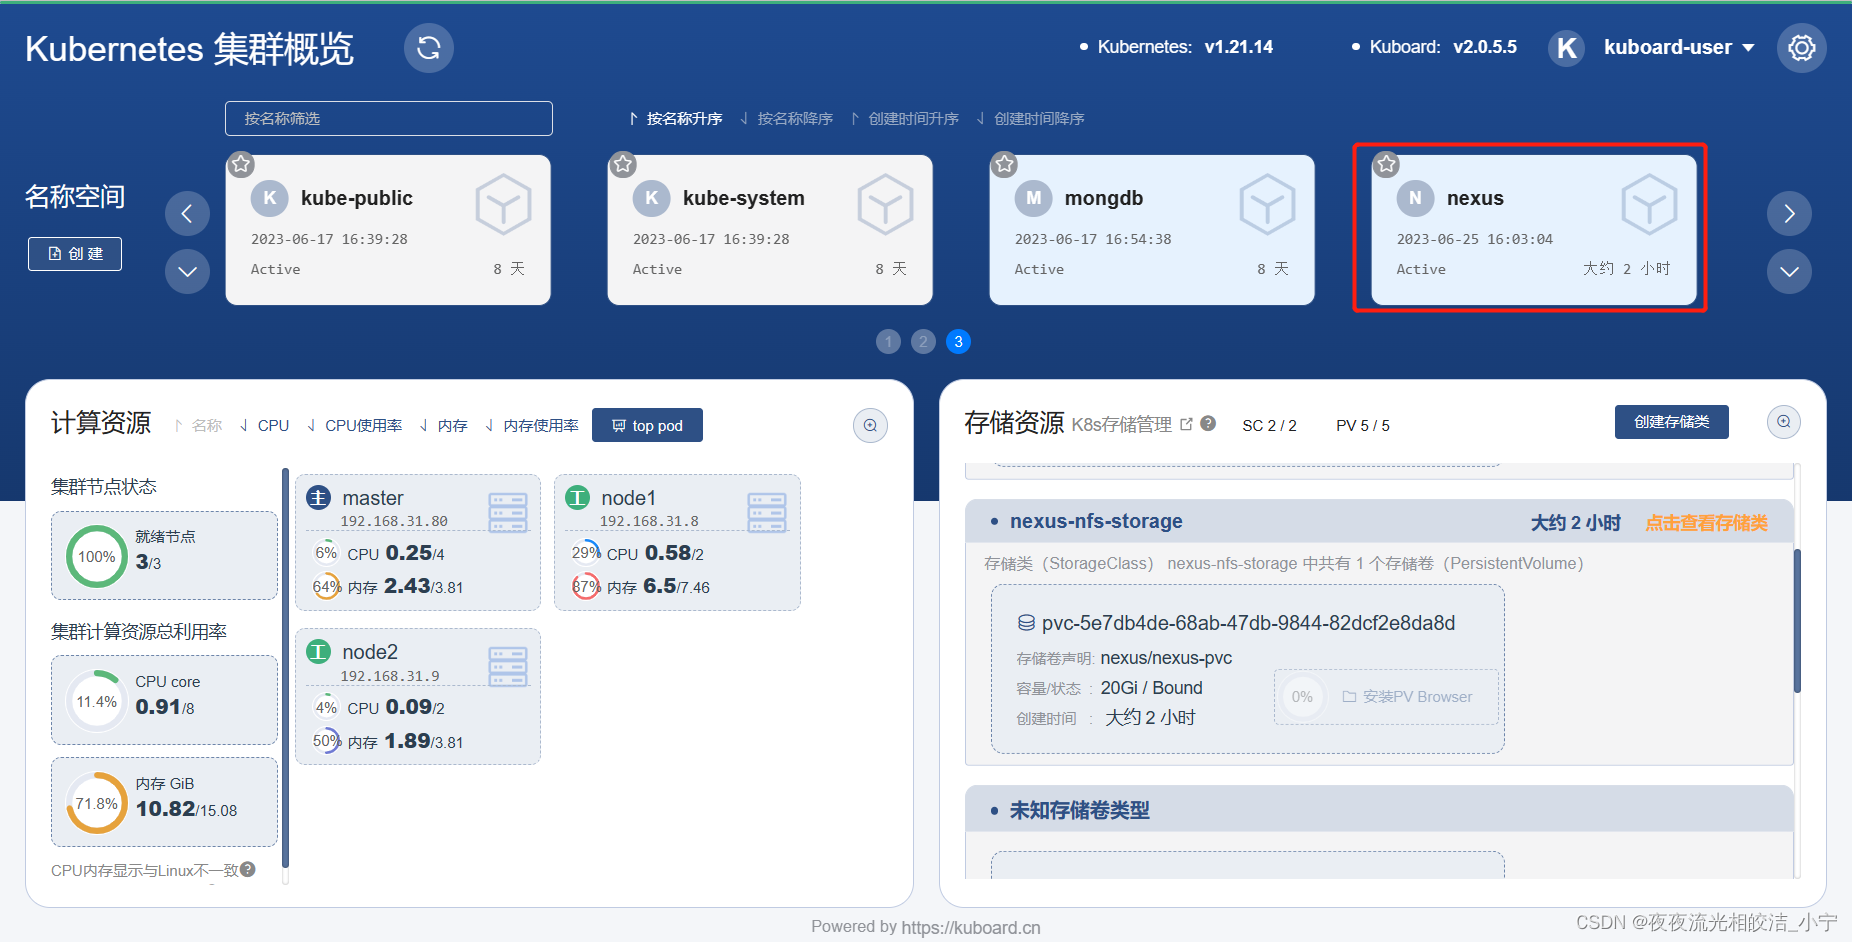The image size is (1852, 942).
Task: Open the mongodb namespace card
Action: [x=1152, y=230]
